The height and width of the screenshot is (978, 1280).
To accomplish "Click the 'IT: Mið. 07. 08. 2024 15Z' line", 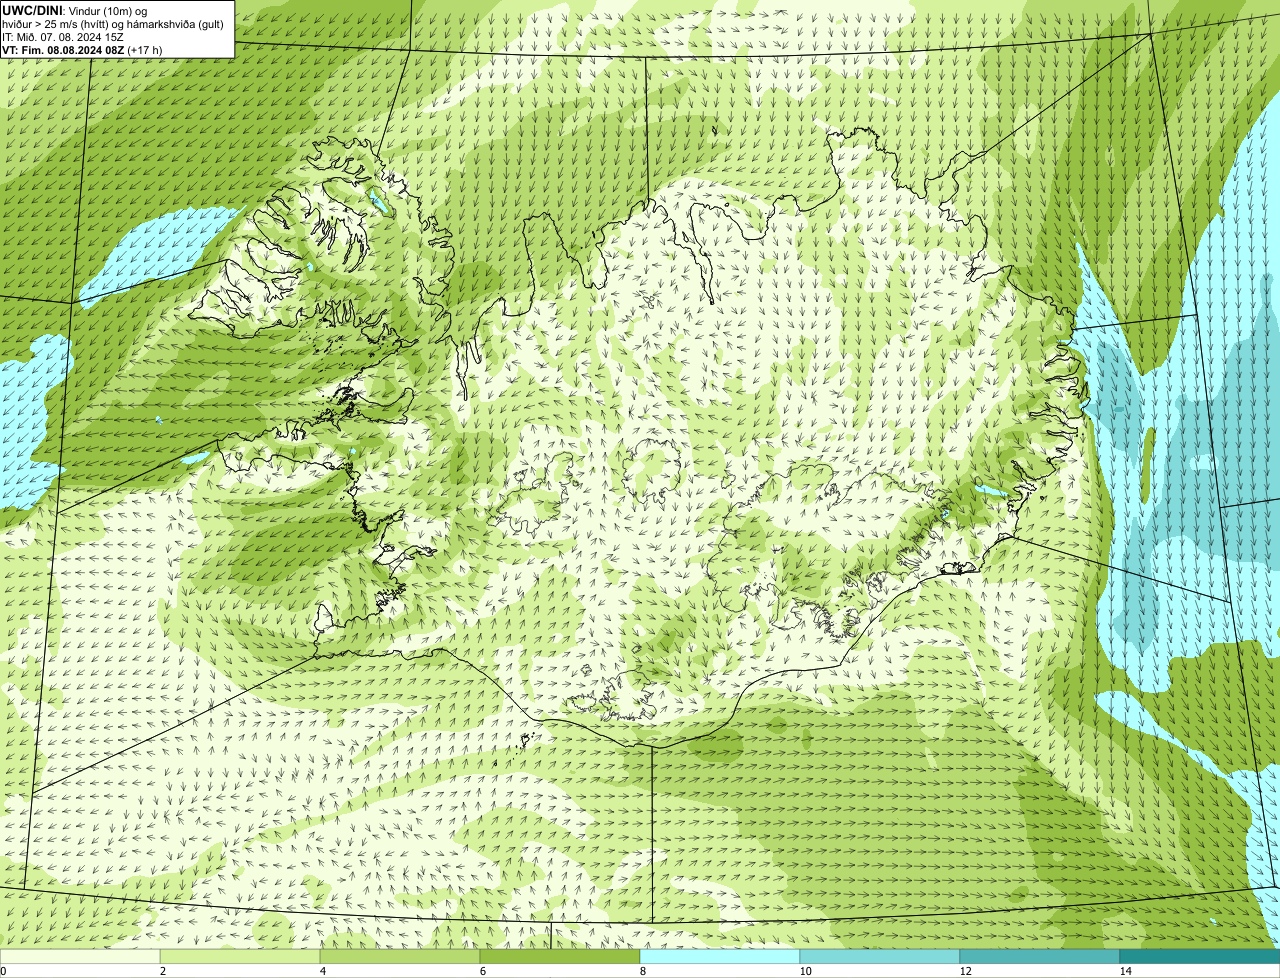I will tap(63, 36).
